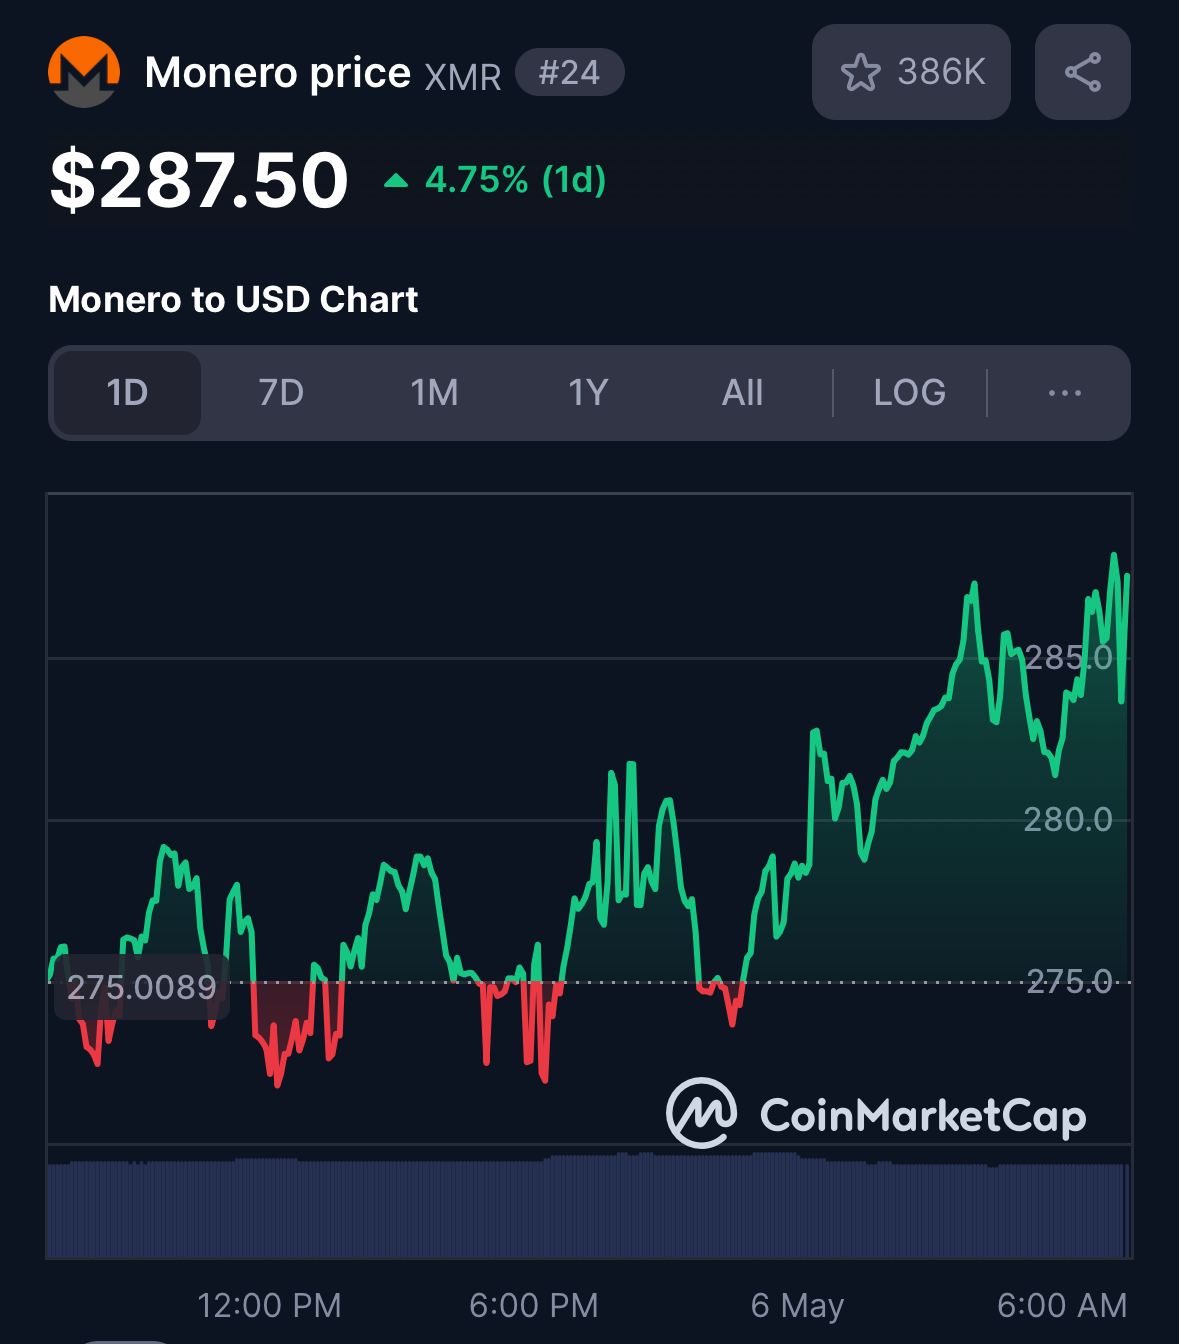Image resolution: width=1179 pixels, height=1344 pixels.
Task: Select the 1D chart range
Action: (x=127, y=393)
